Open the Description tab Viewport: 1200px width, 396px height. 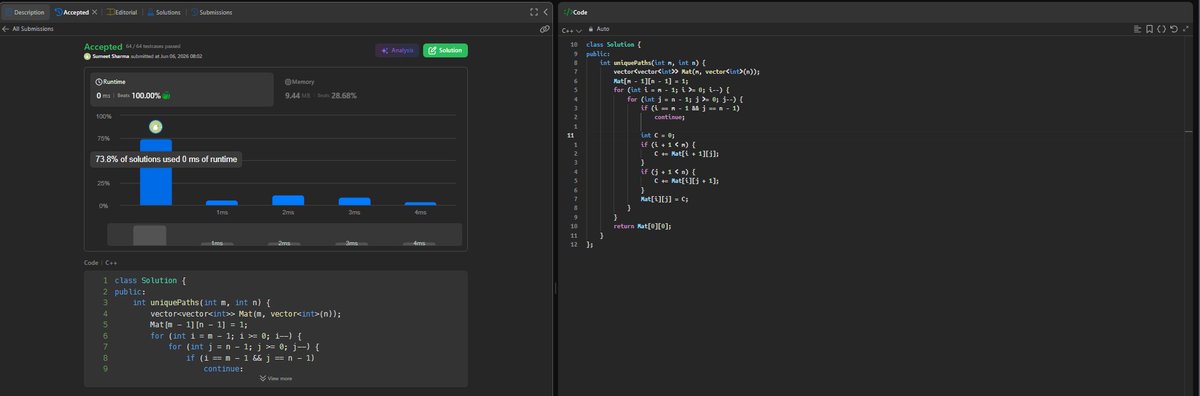(25, 12)
